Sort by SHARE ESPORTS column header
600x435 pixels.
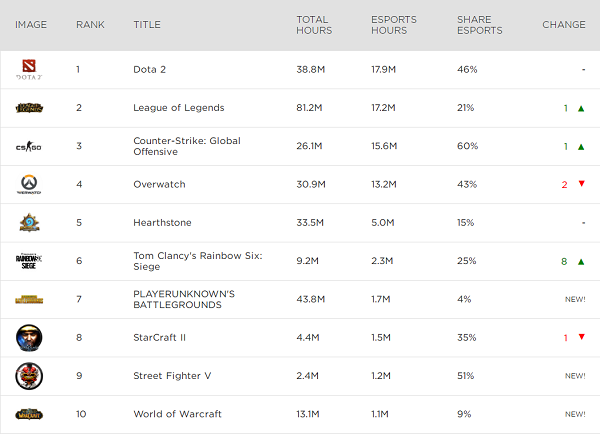pos(480,25)
